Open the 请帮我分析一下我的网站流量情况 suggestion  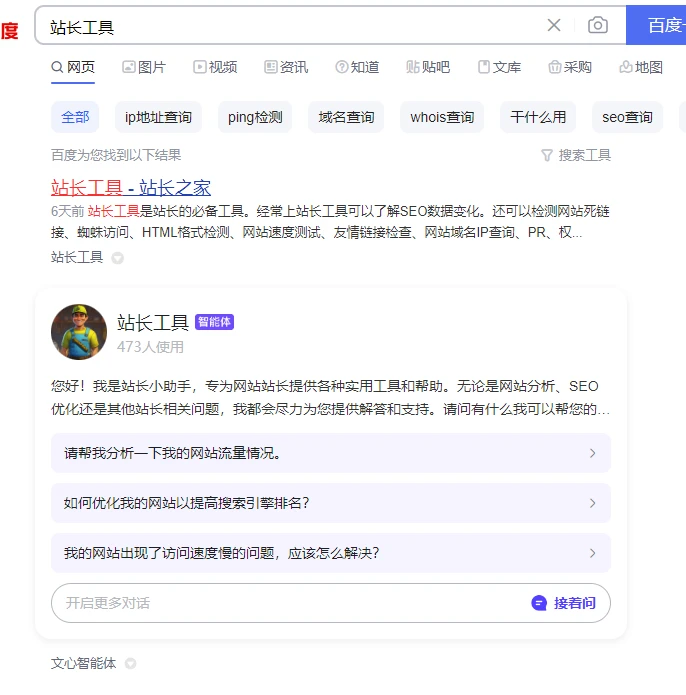(330, 453)
